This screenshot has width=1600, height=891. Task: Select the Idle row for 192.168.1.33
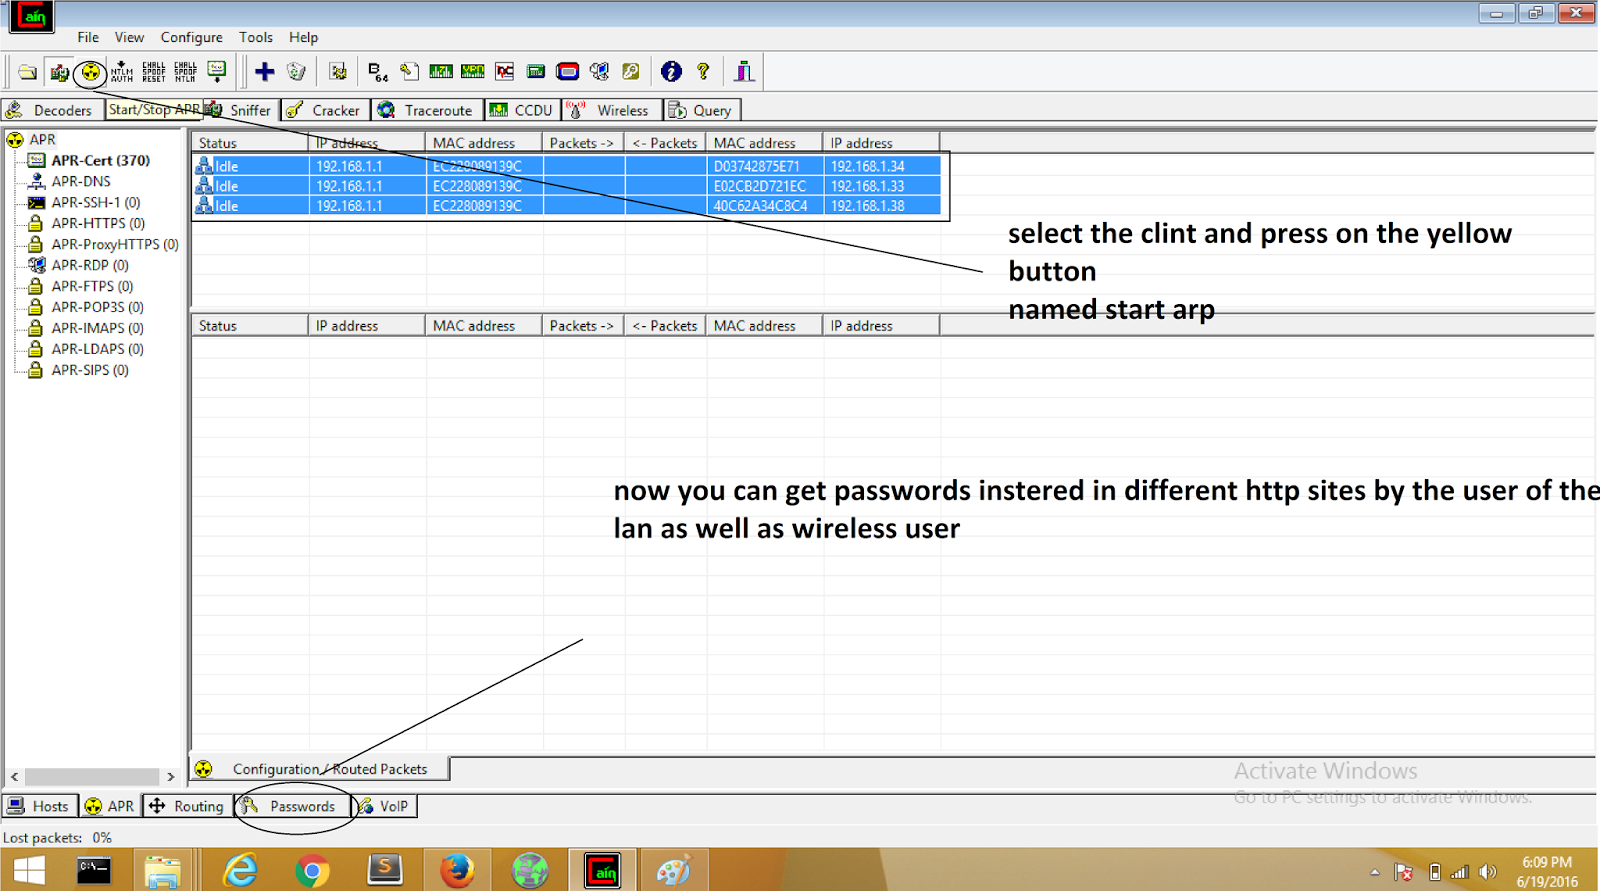(x=567, y=186)
